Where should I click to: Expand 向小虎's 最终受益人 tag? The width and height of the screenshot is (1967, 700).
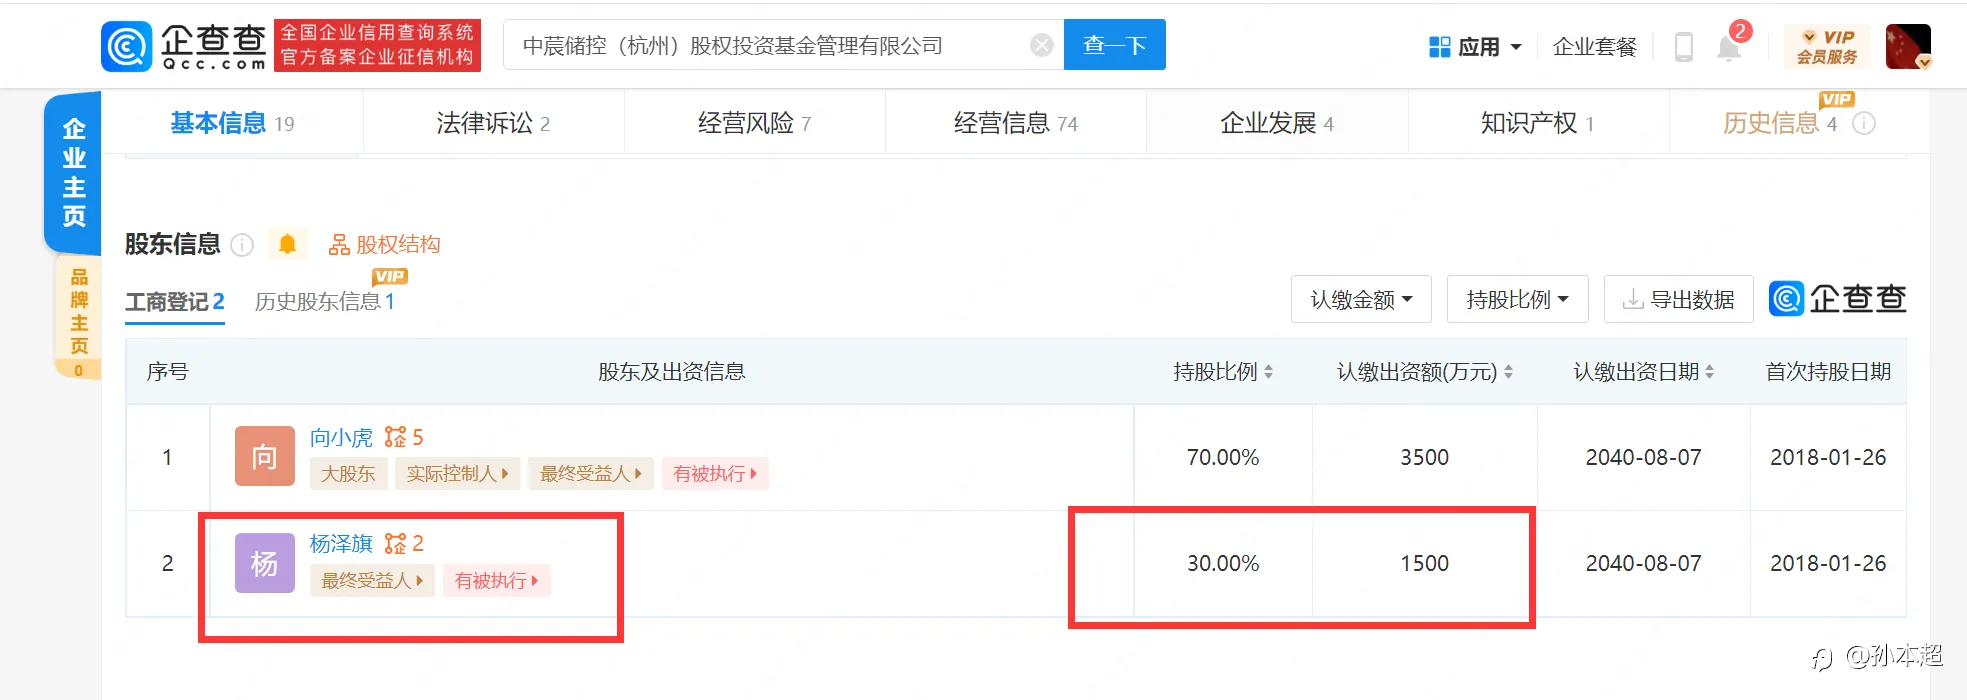pos(591,473)
